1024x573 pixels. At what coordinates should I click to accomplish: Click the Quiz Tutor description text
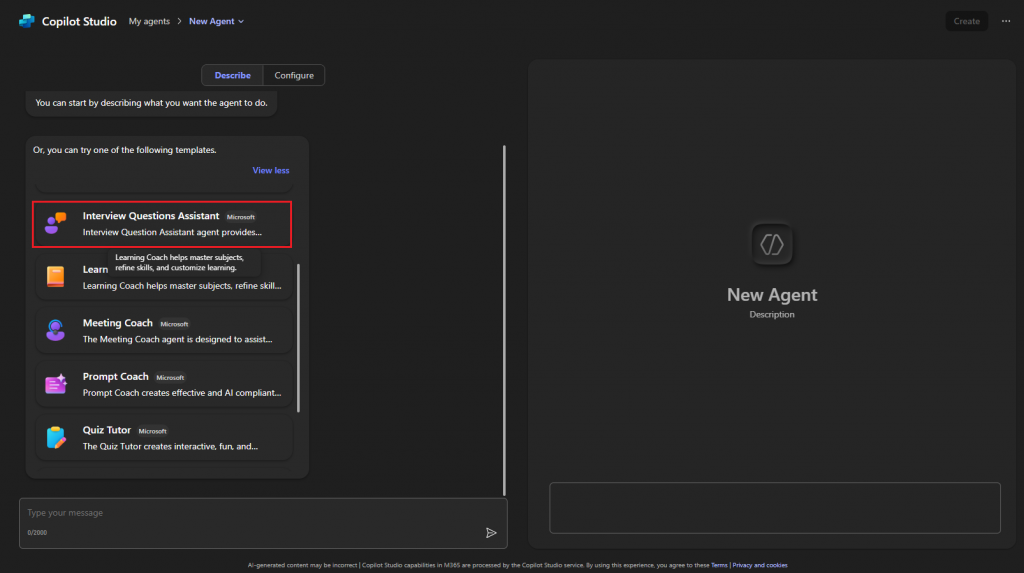pos(170,446)
